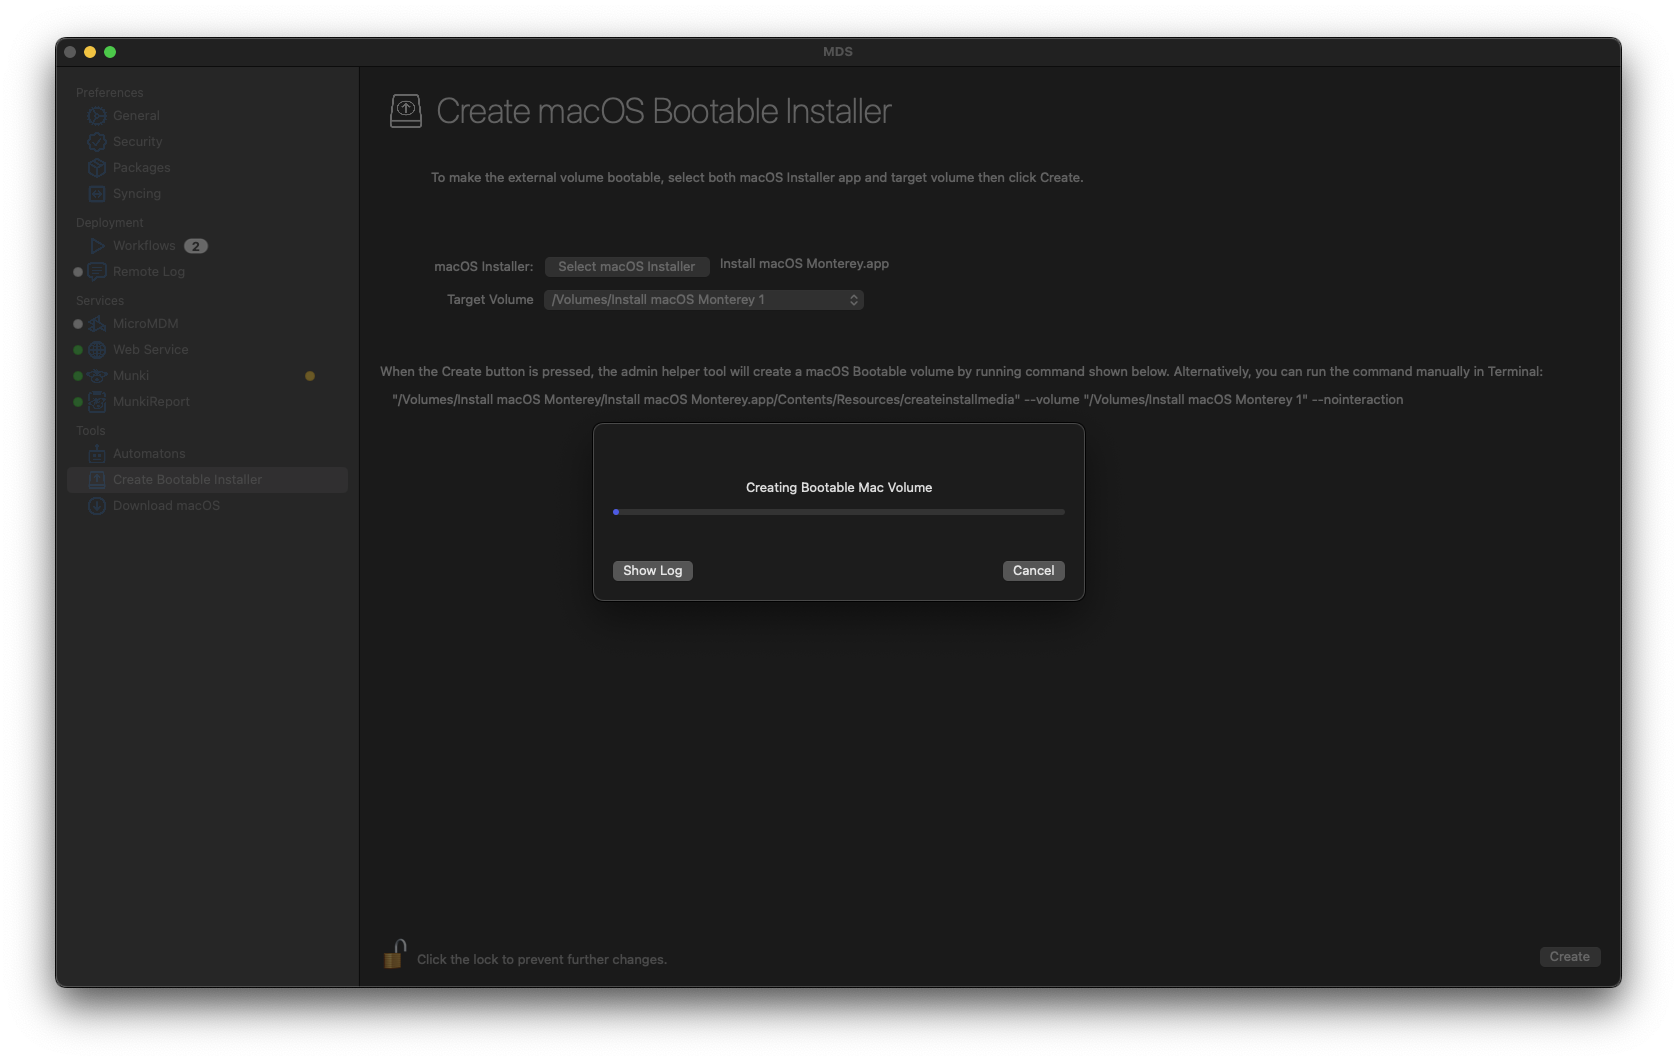The height and width of the screenshot is (1061, 1677).
Task: Click the Web Service globe icon
Action: pos(97,350)
